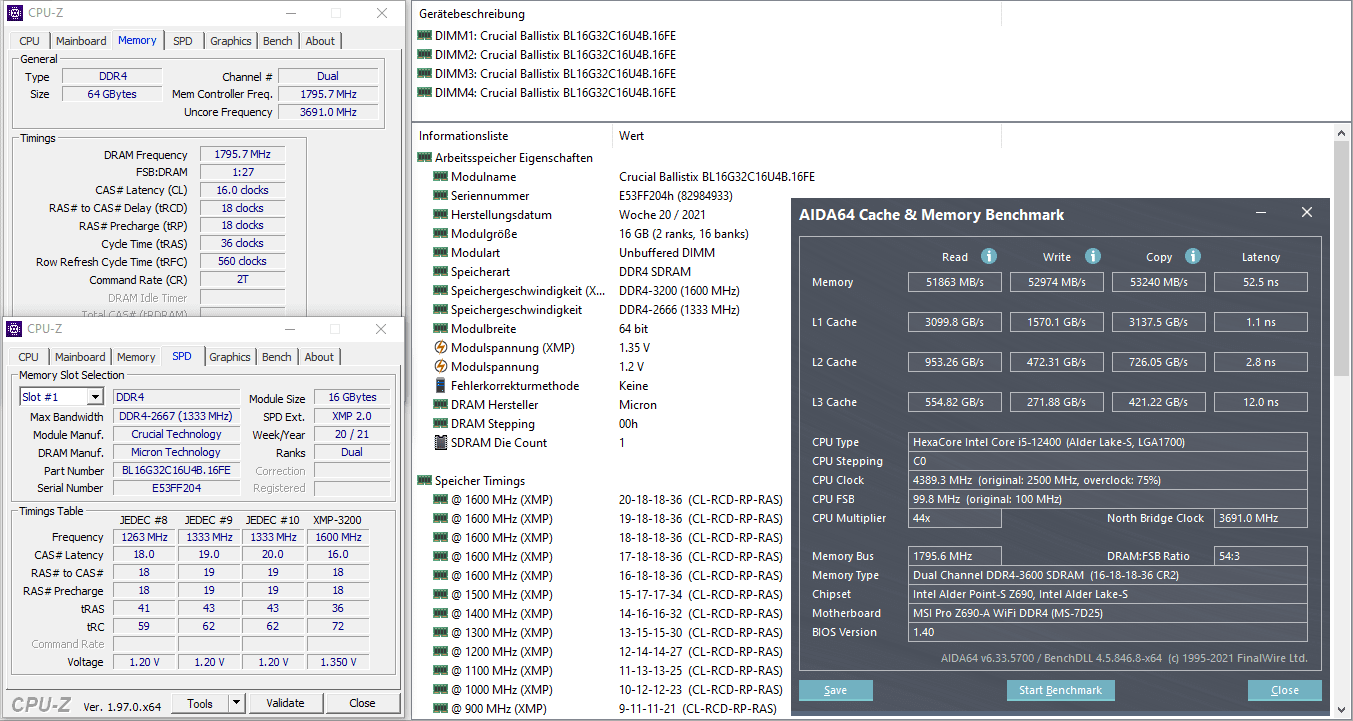Open Graphics tab in lower CPU-Z window

(230, 357)
